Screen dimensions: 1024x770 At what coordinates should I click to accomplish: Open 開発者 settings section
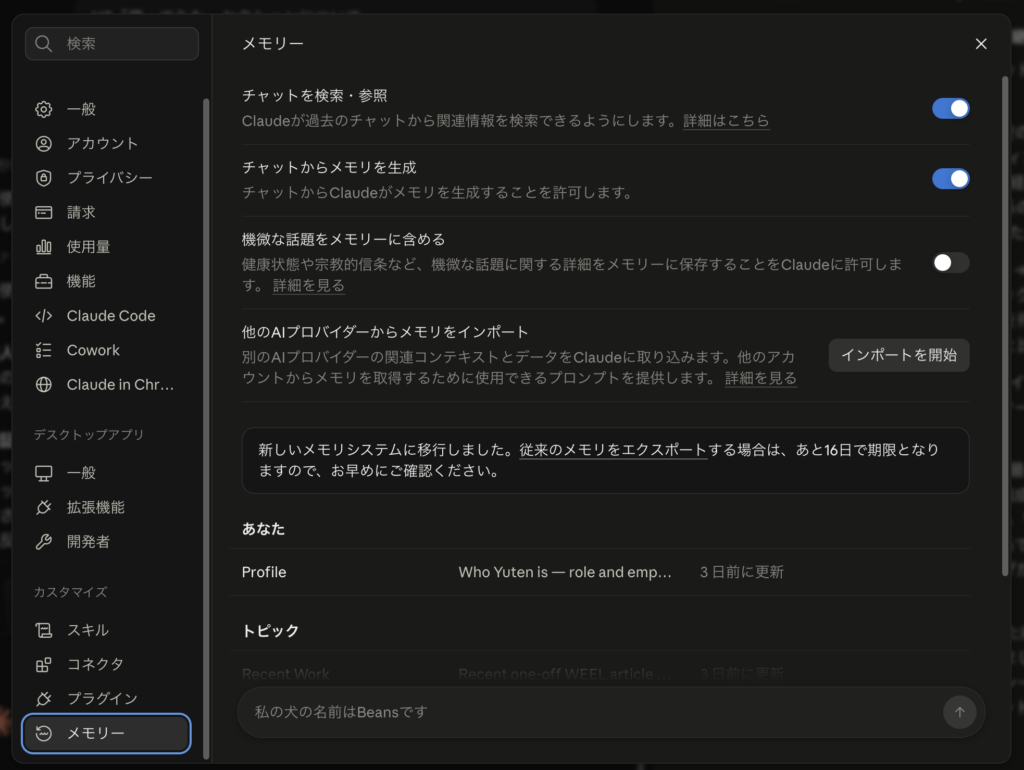[106, 542]
